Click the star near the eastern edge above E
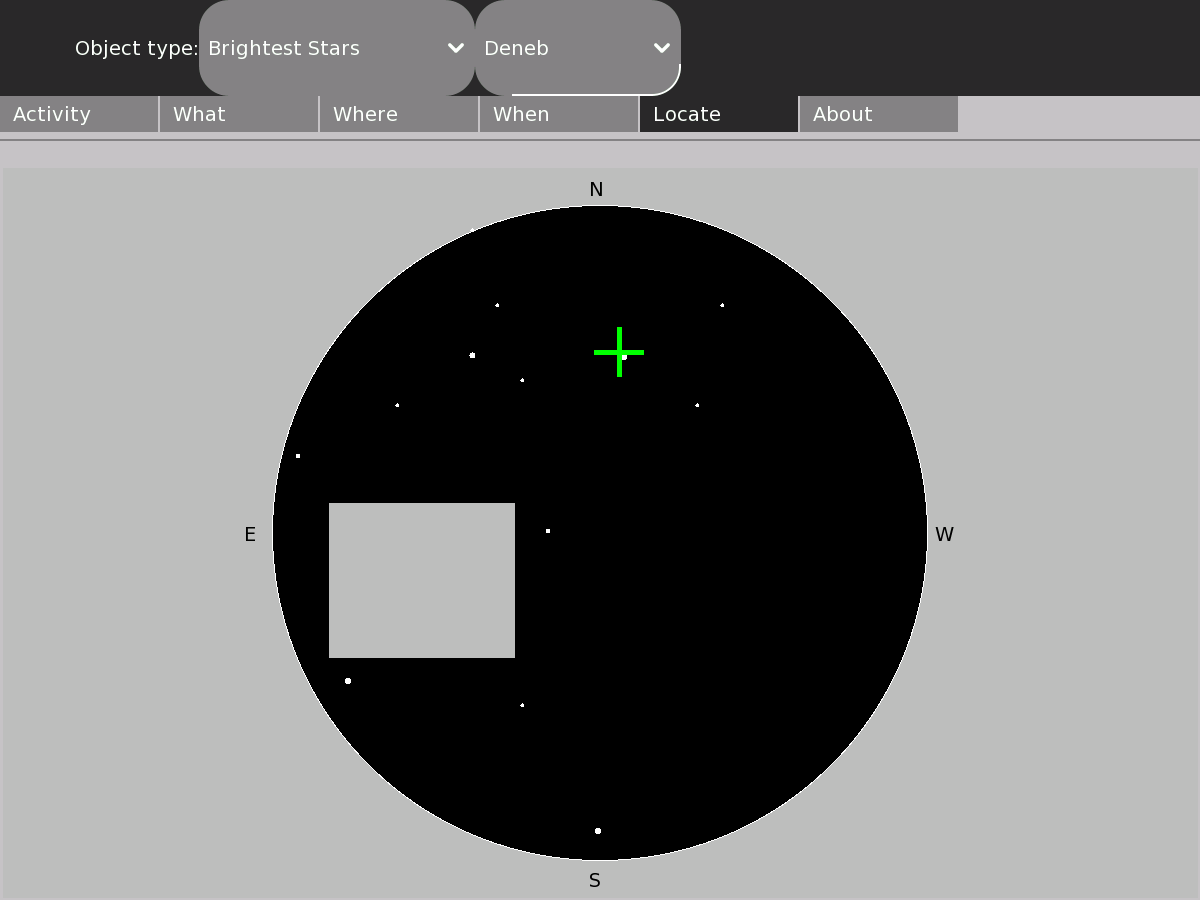 point(298,456)
